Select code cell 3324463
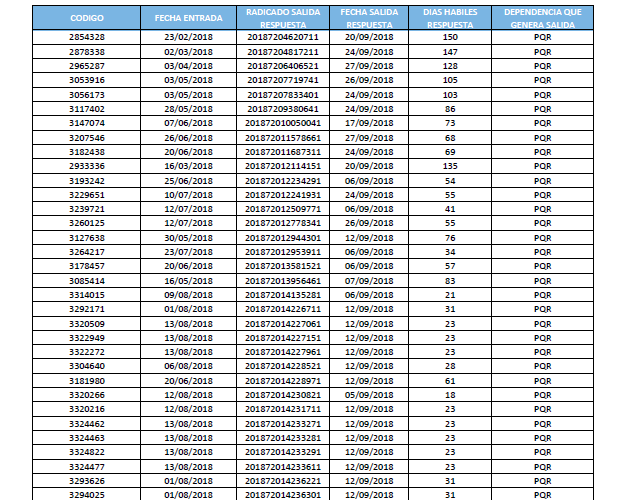The image size is (629, 500). 87,438
